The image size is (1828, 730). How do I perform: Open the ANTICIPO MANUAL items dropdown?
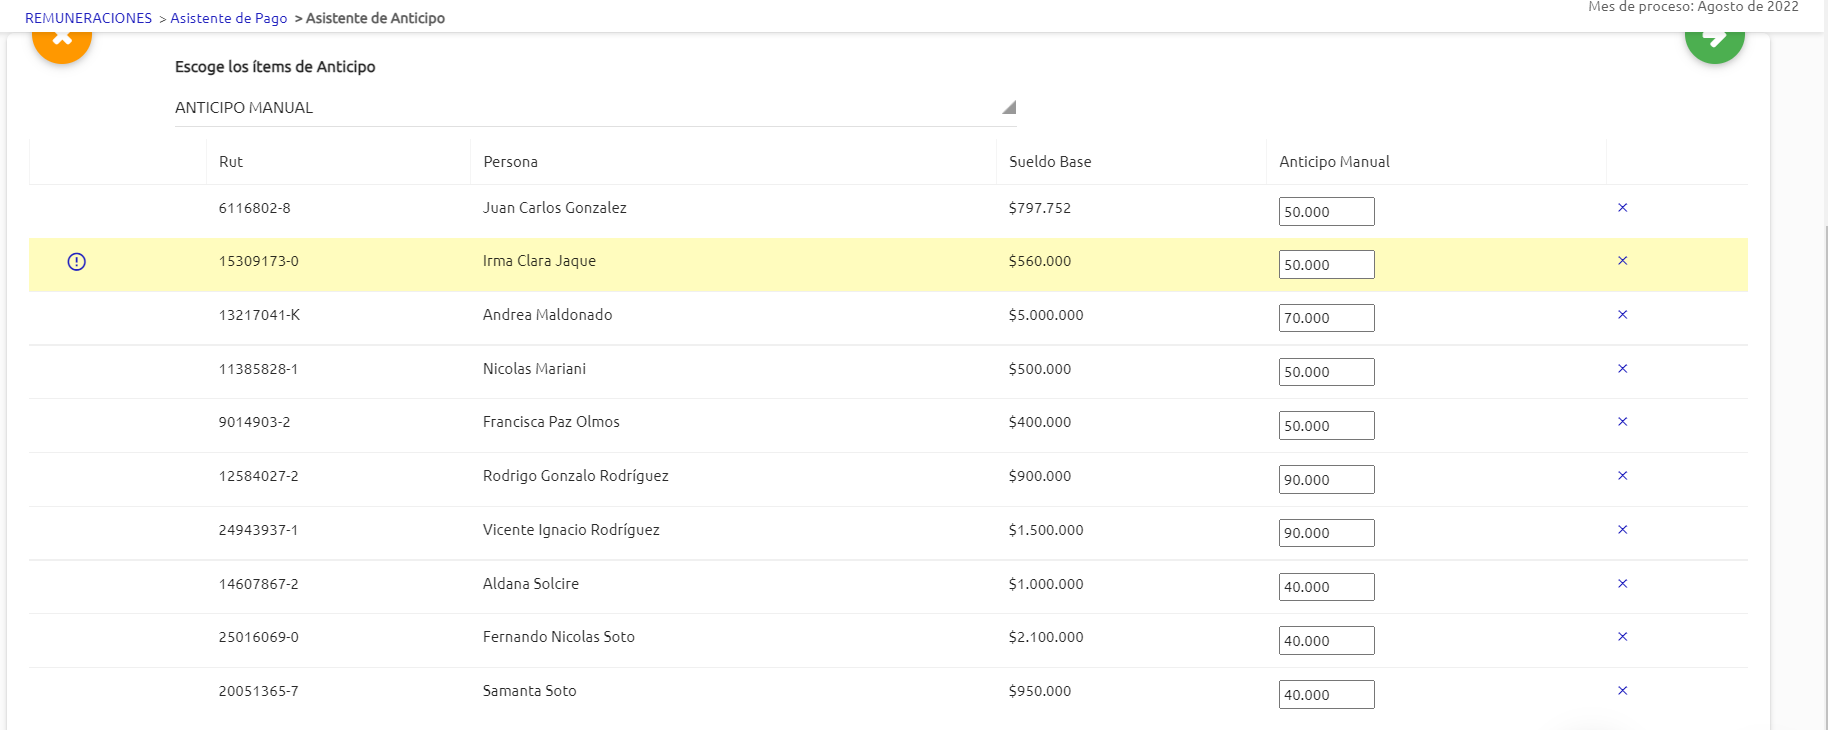point(595,108)
